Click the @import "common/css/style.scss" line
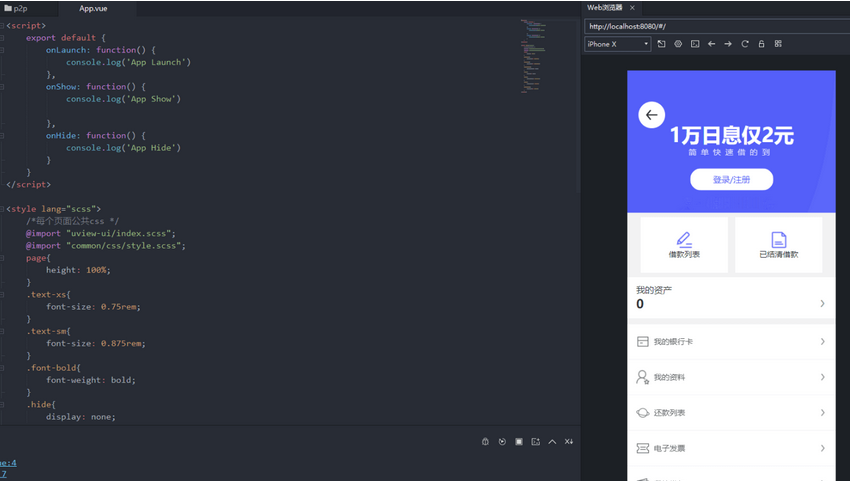Viewport: 850px width, 481px height. click(x=106, y=246)
